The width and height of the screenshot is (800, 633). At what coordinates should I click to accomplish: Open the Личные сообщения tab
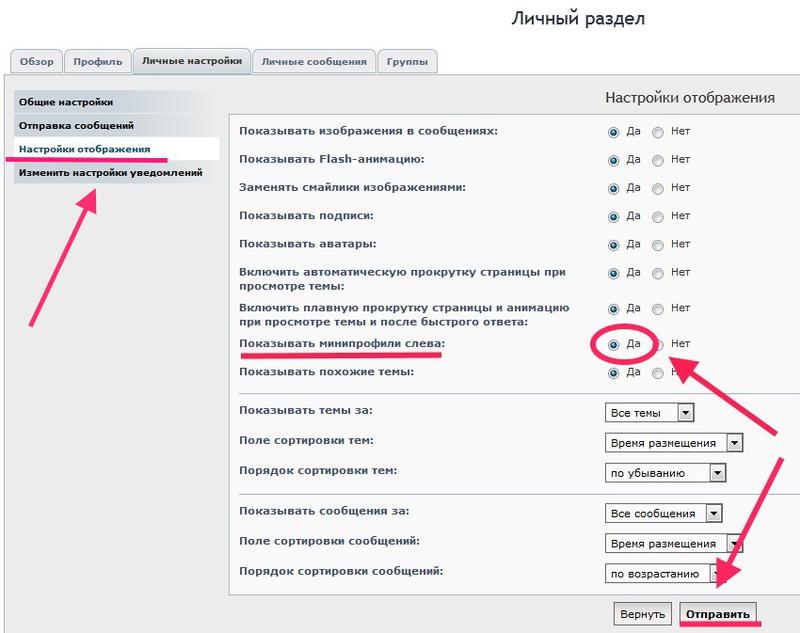point(314,62)
